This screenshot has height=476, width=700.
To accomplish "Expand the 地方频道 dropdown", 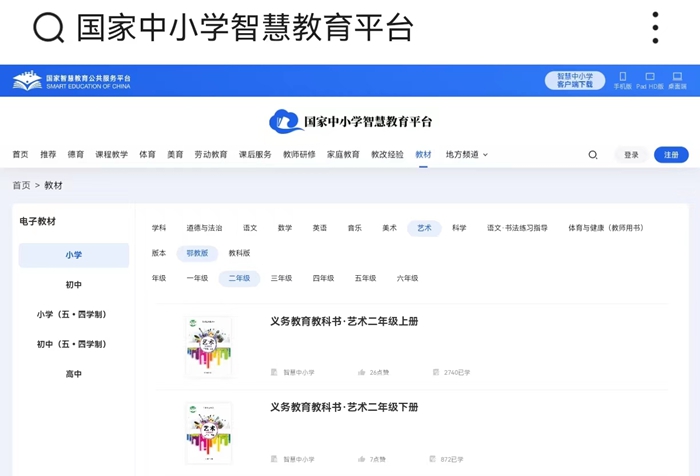I will point(466,155).
